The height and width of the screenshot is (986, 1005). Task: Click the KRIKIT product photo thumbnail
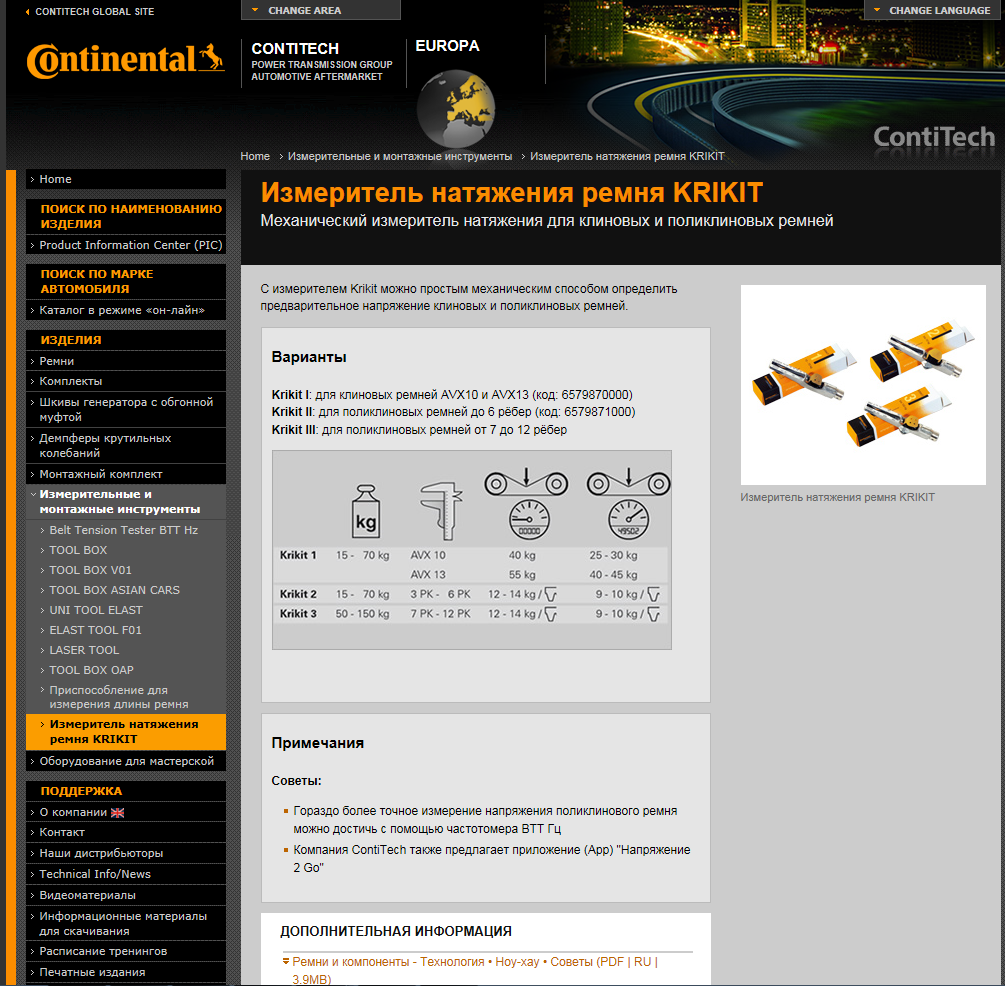(862, 385)
